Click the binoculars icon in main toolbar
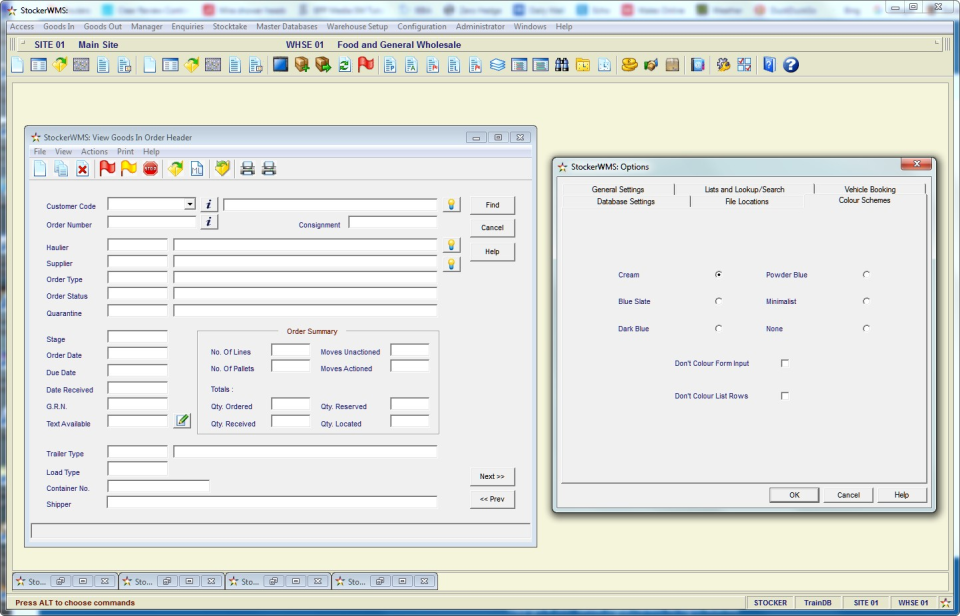Viewport: 960px width, 616px height. pos(562,65)
